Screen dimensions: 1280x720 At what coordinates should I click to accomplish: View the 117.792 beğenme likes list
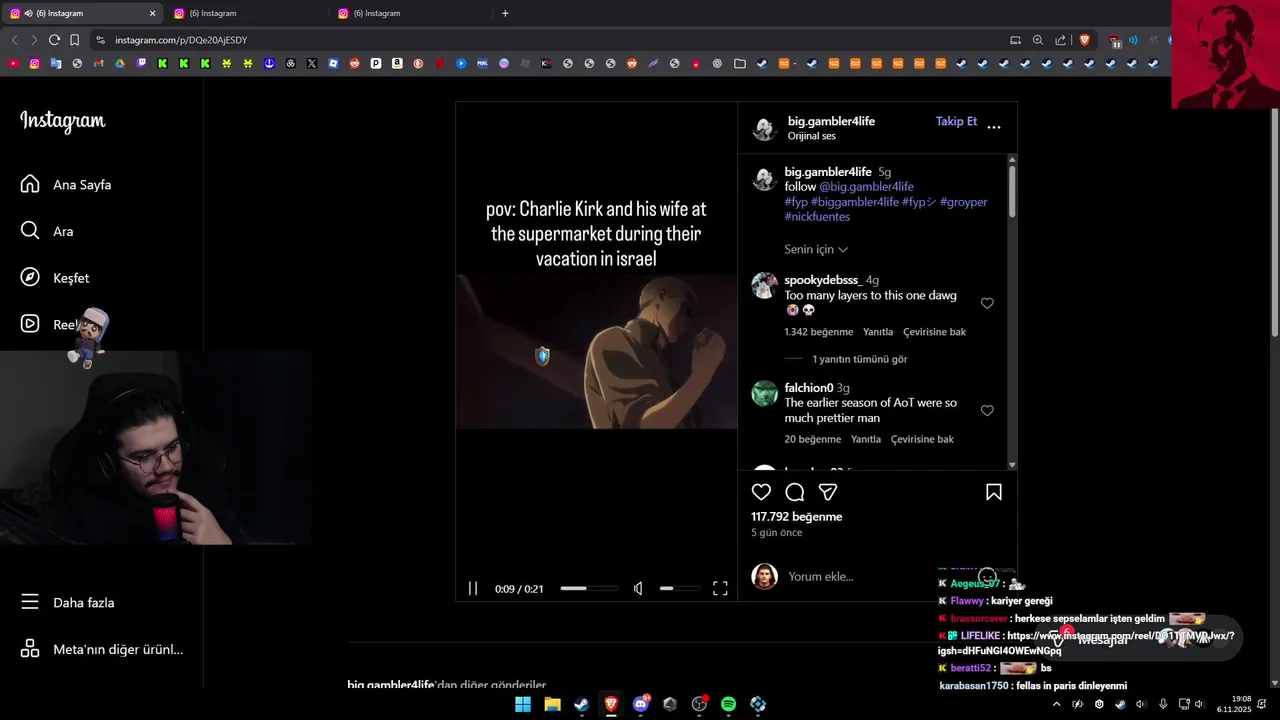(x=797, y=517)
